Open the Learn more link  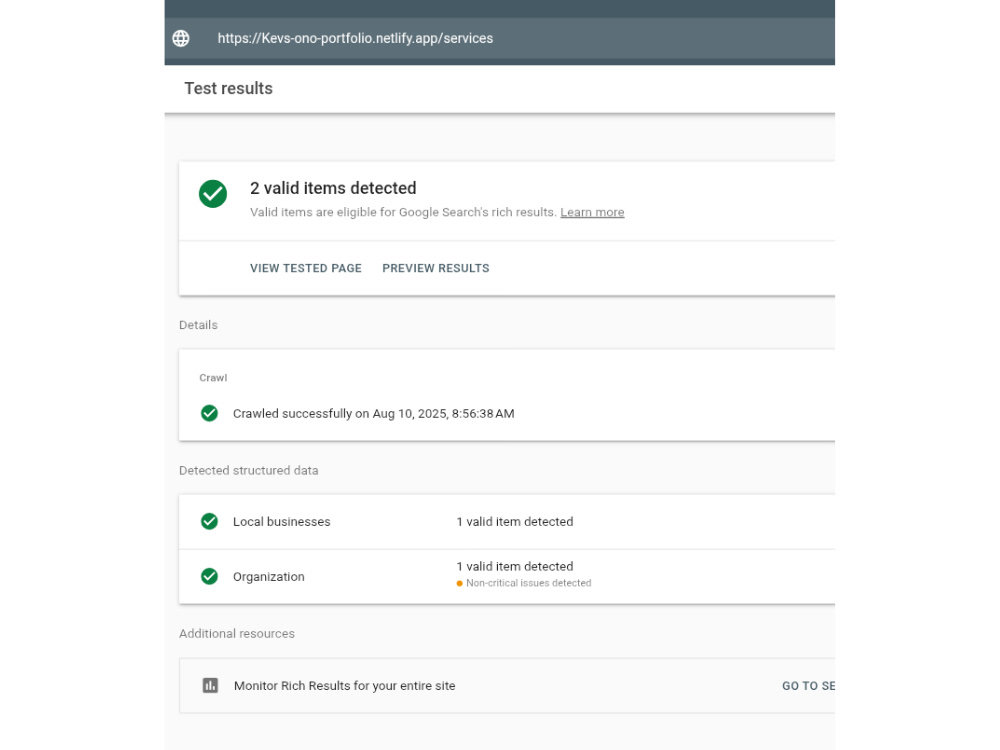click(x=592, y=212)
